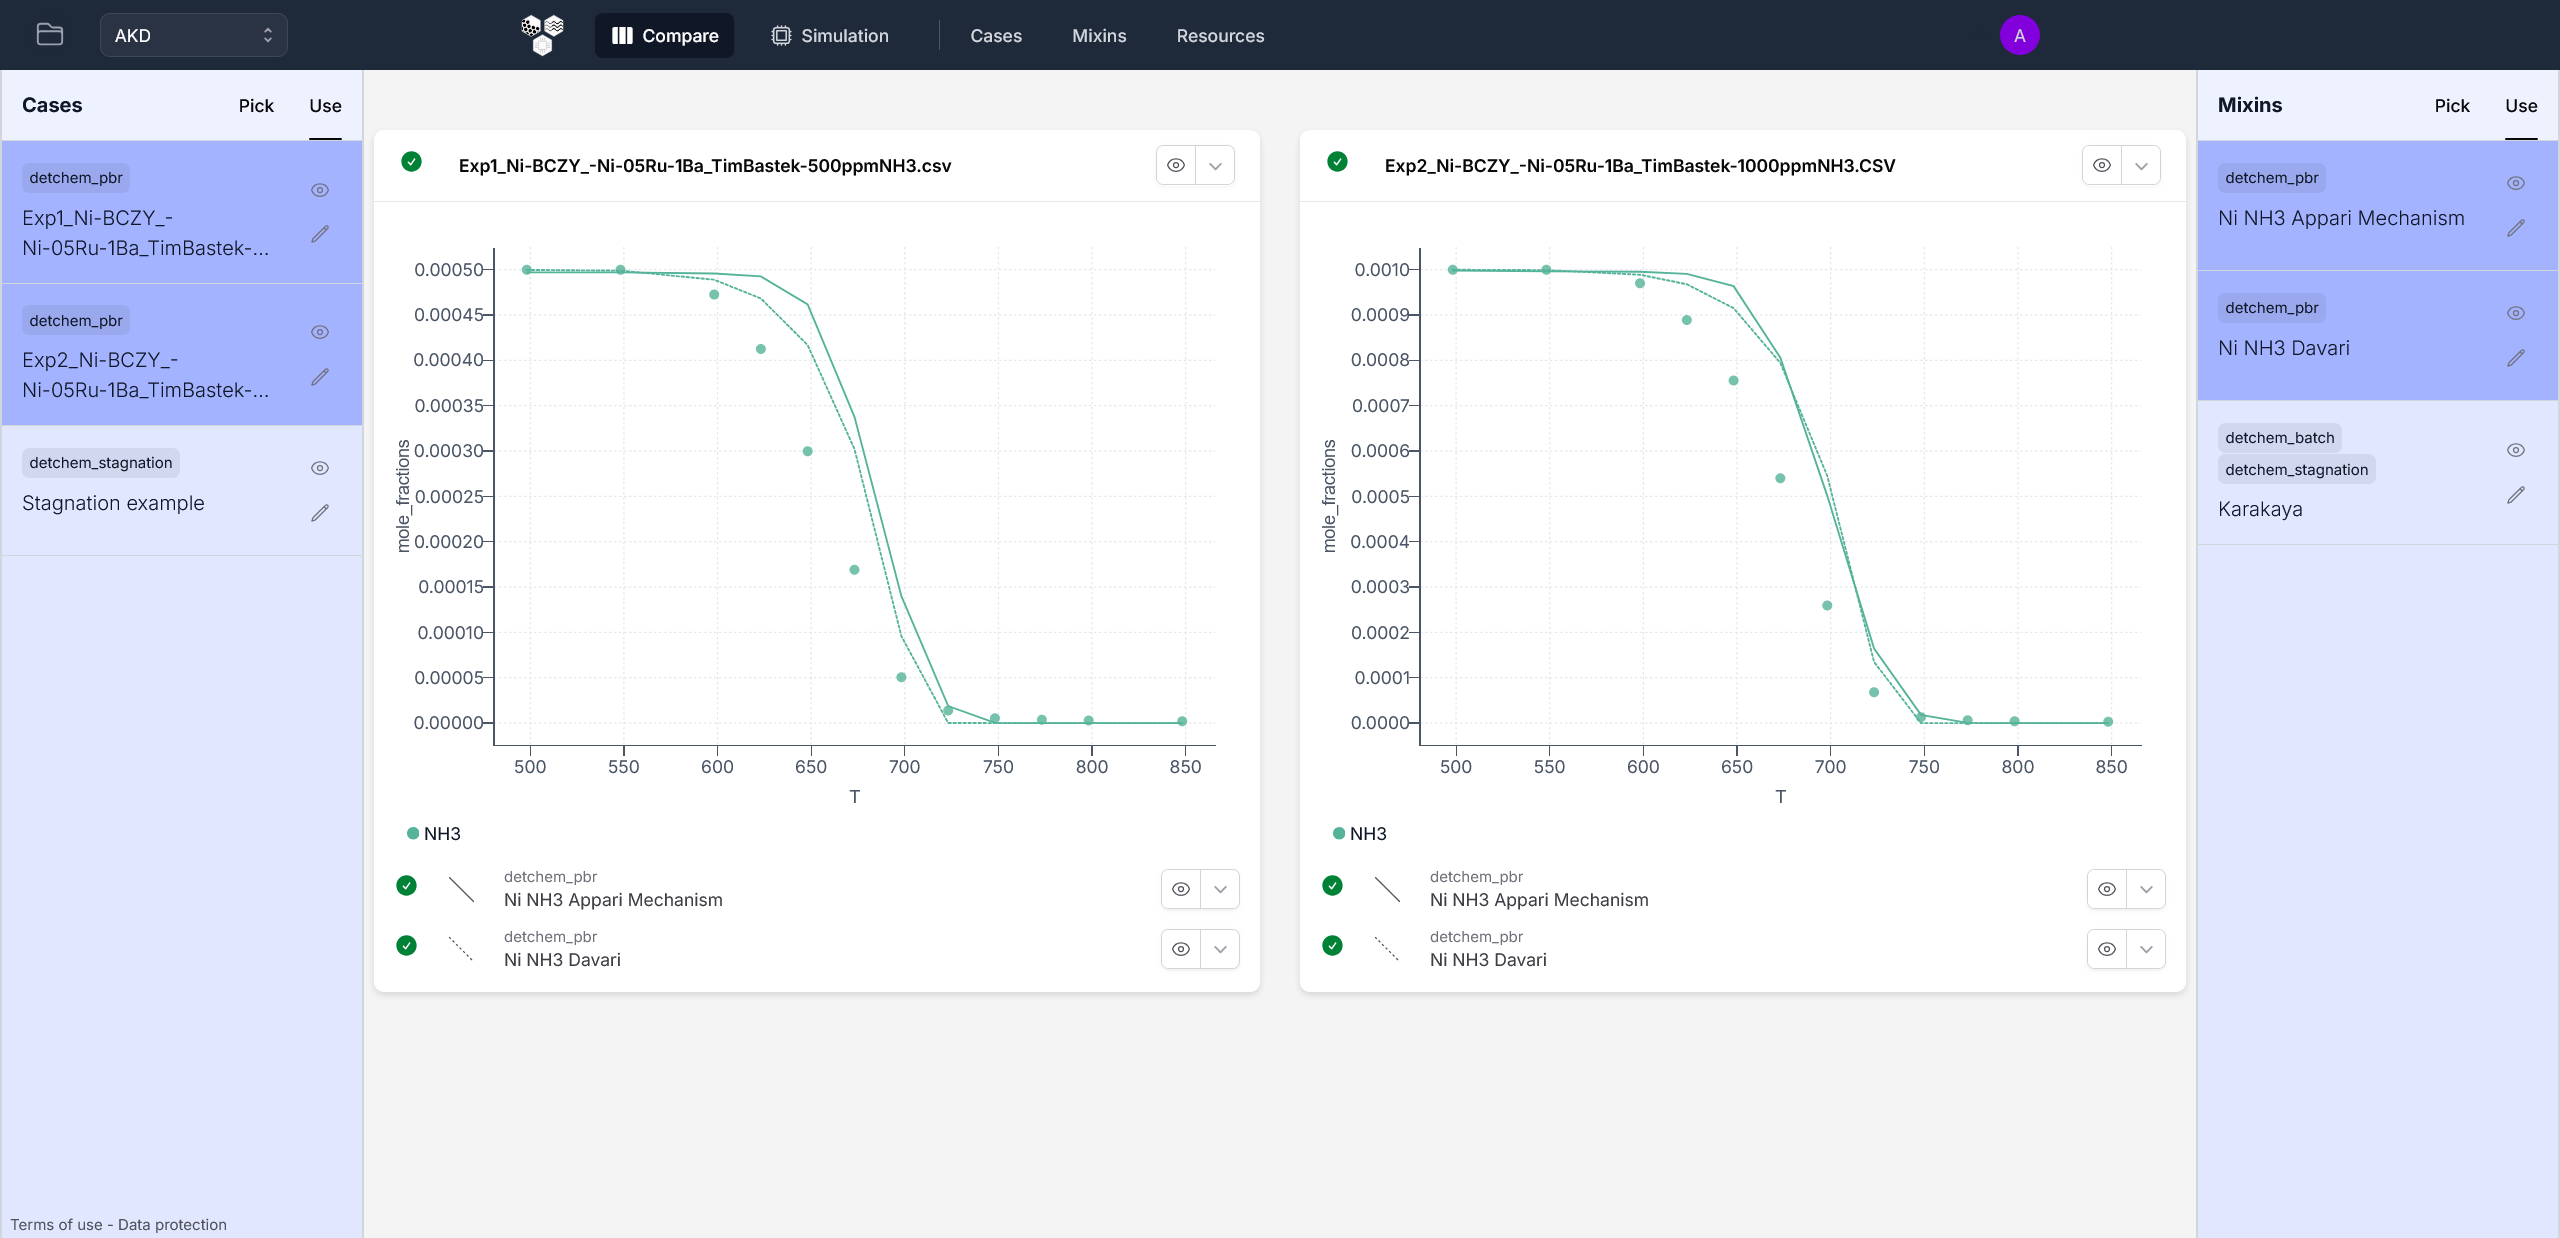Click NH3 legend color dot in Exp1 chart

[x=413, y=833]
